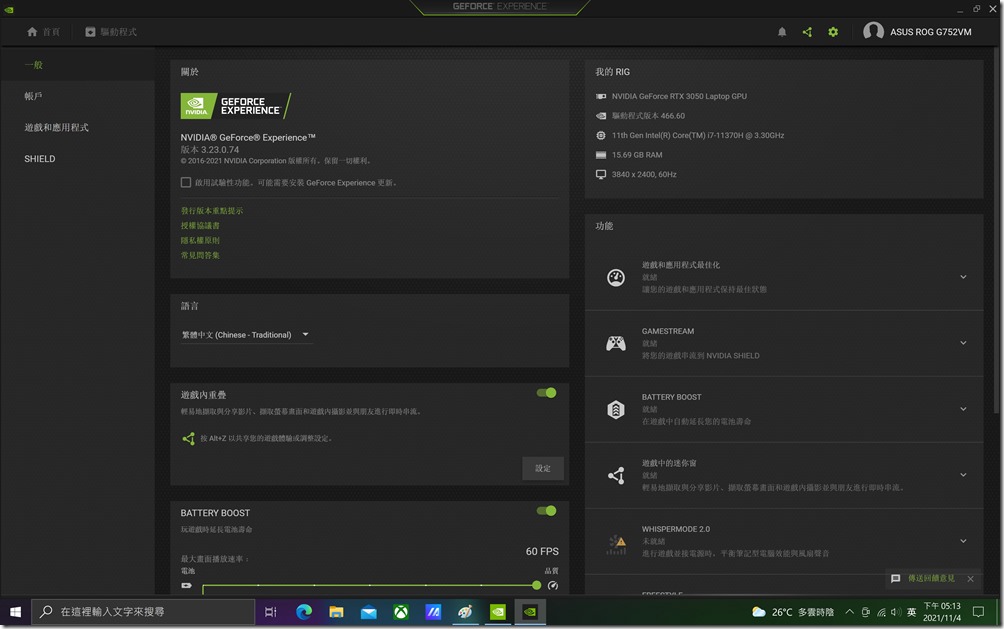Viewport: 1004px width, 629px height.
Task: Switch to the 驅動程式 tab
Action: 110,31
